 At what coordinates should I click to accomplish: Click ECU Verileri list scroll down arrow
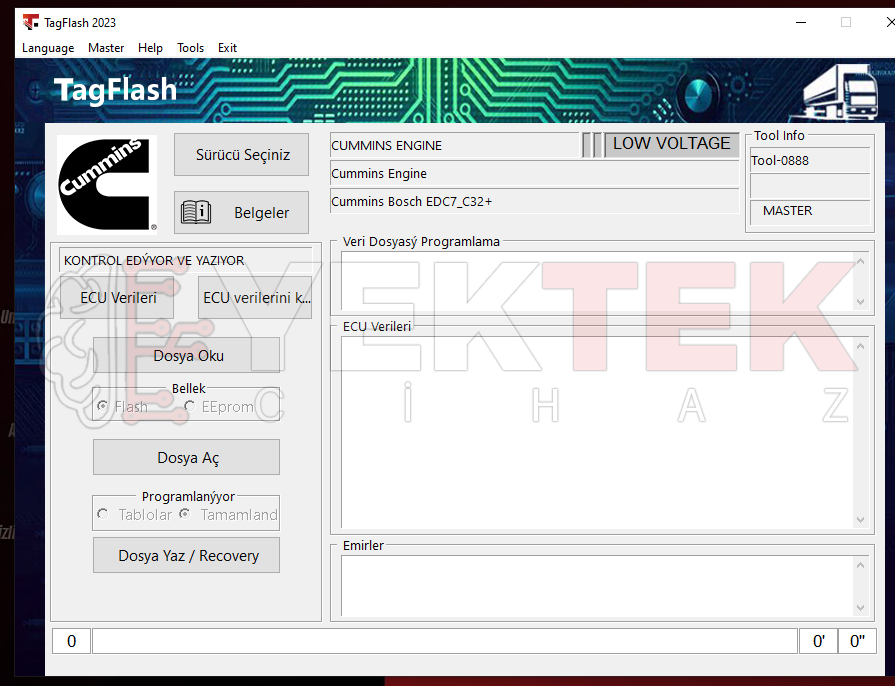point(861,520)
